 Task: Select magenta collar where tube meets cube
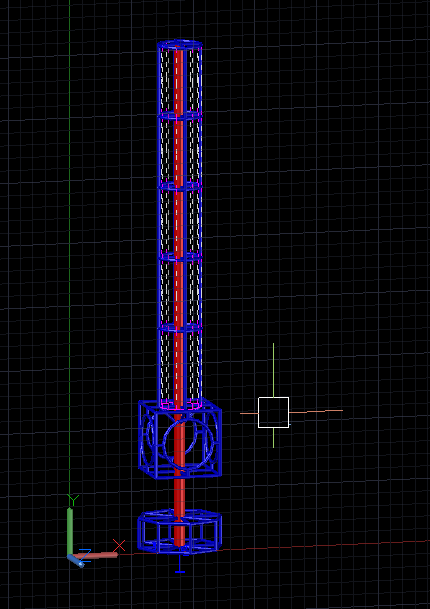(180, 405)
